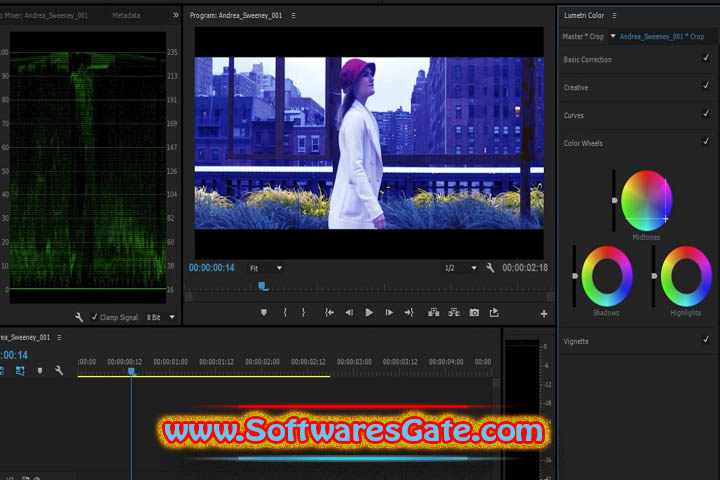This screenshot has height=480, width=720.
Task: Add a marker in Program monitor
Action: click(x=264, y=312)
